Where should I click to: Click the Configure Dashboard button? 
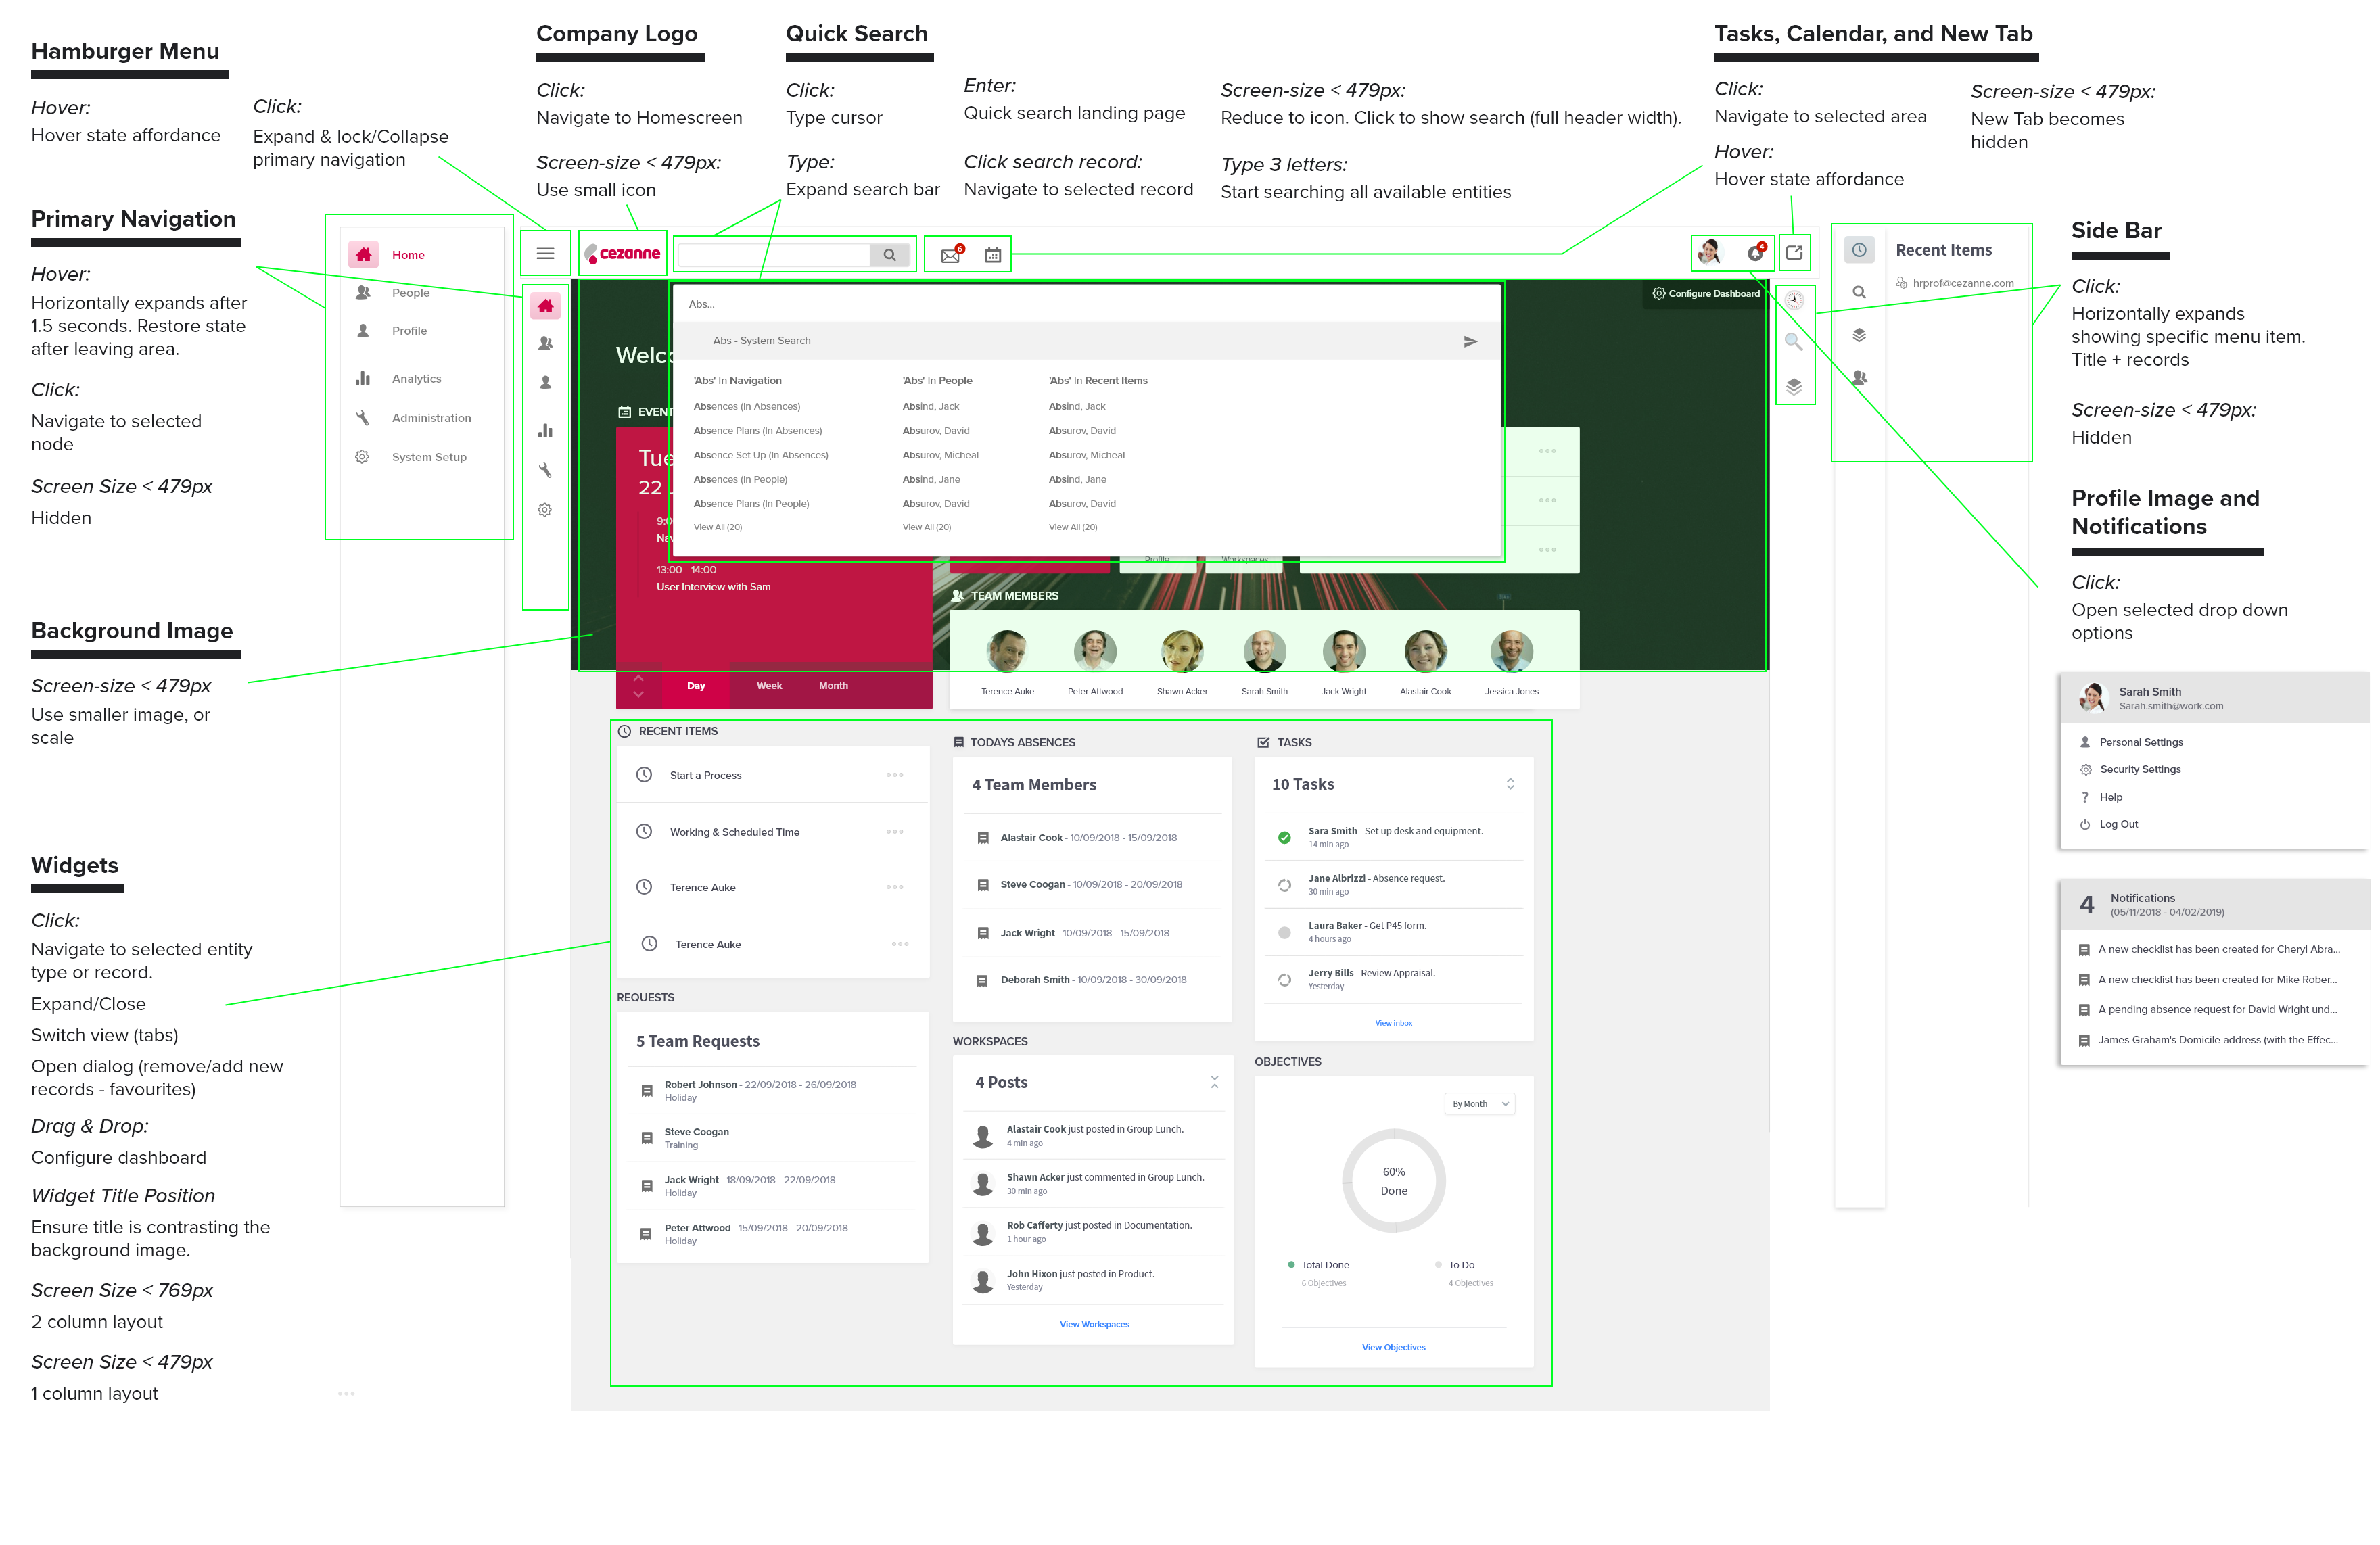1705,294
